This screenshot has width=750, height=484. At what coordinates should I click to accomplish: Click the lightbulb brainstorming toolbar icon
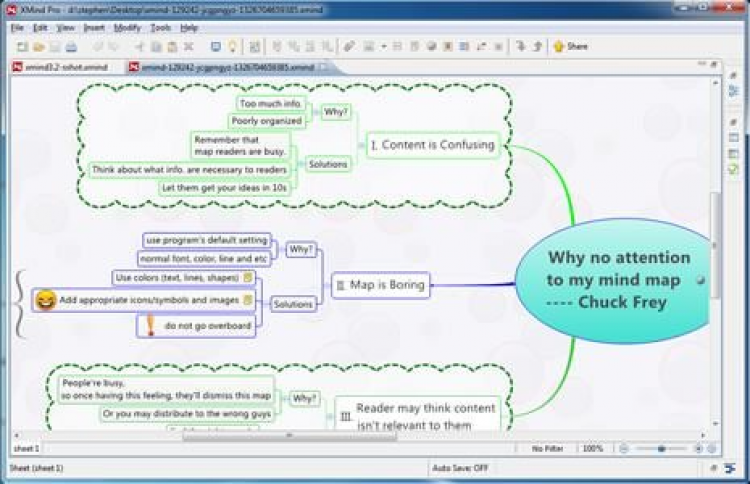[x=232, y=46]
